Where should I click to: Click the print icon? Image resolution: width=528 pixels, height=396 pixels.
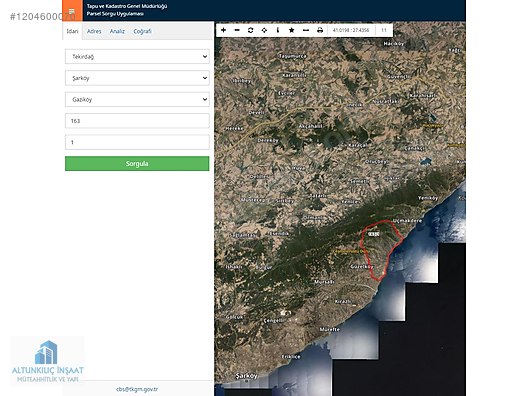pos(320,30)
